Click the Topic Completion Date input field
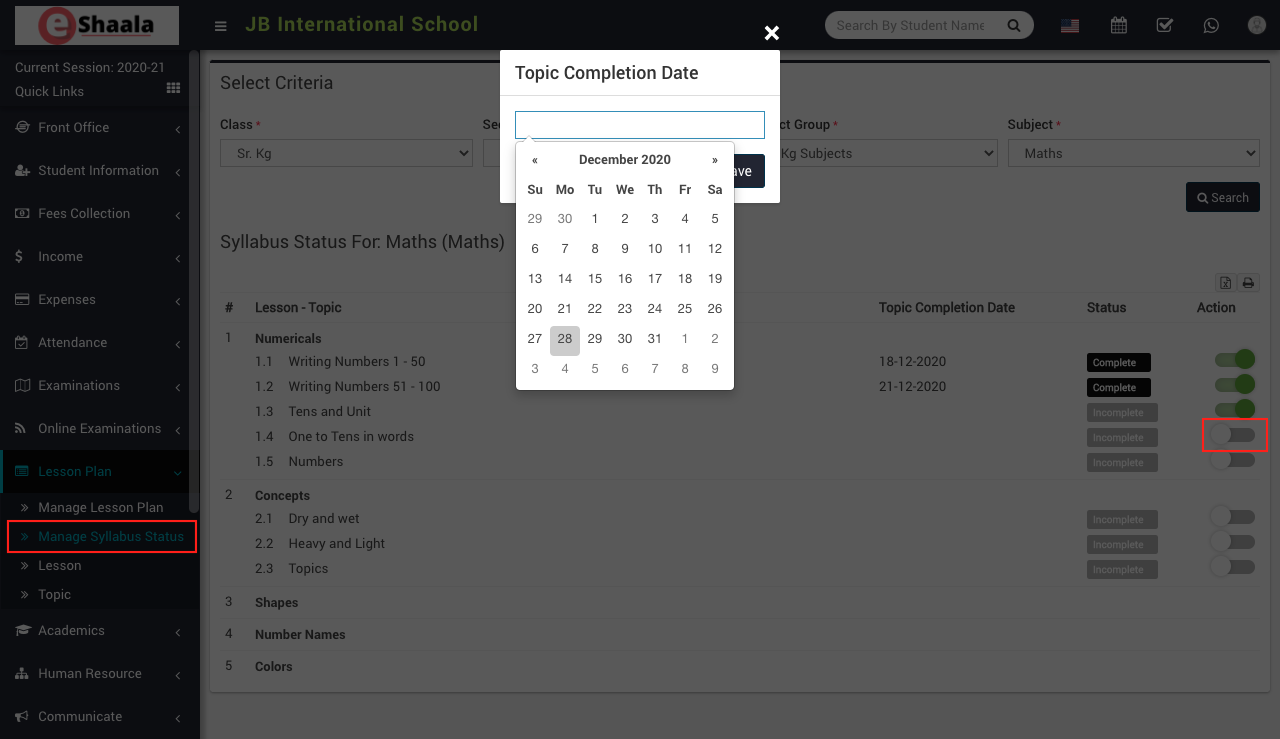Screen dimensions: 1280x739 coord(640,125)
